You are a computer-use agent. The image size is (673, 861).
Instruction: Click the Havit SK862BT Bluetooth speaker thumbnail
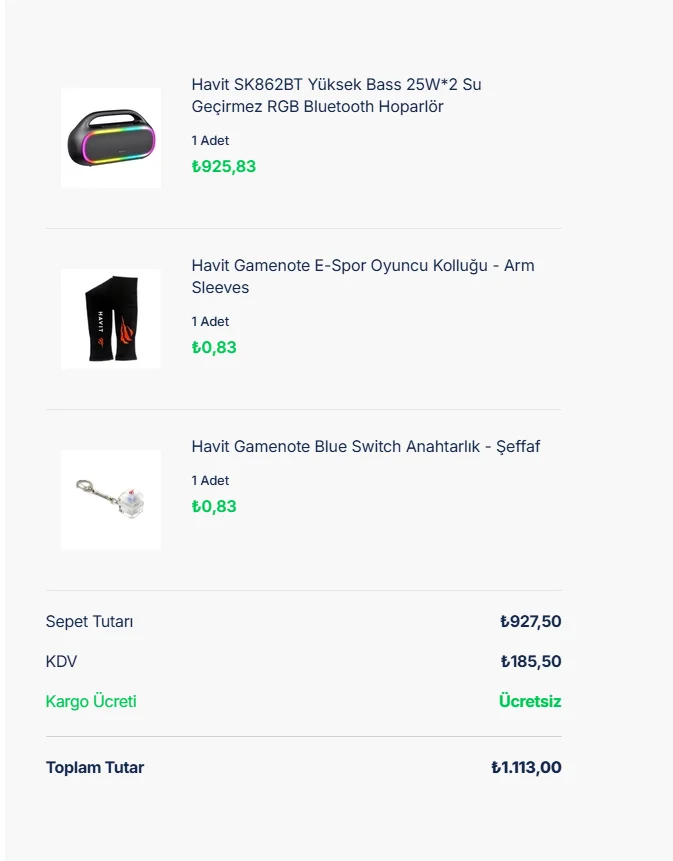111,138
